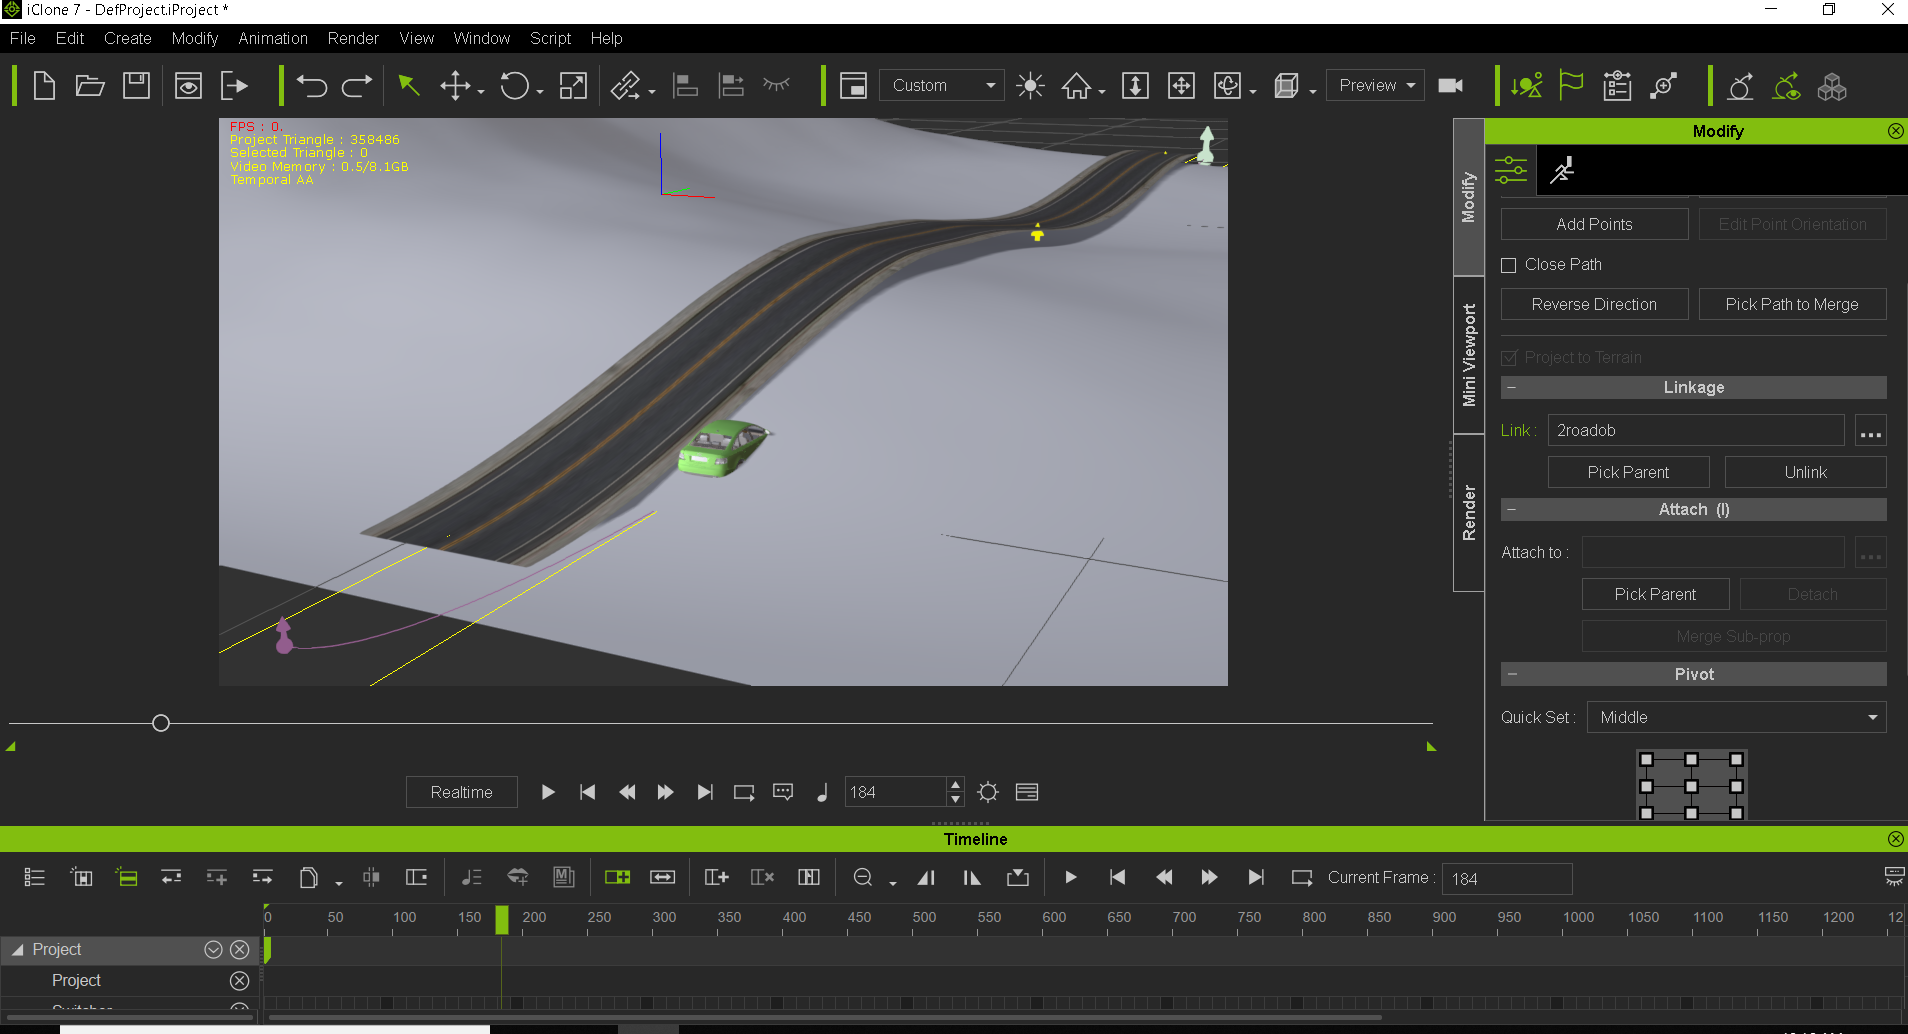
Task: Click the Unlink button
Action: pyautogui.click(x=1805, y=473)
